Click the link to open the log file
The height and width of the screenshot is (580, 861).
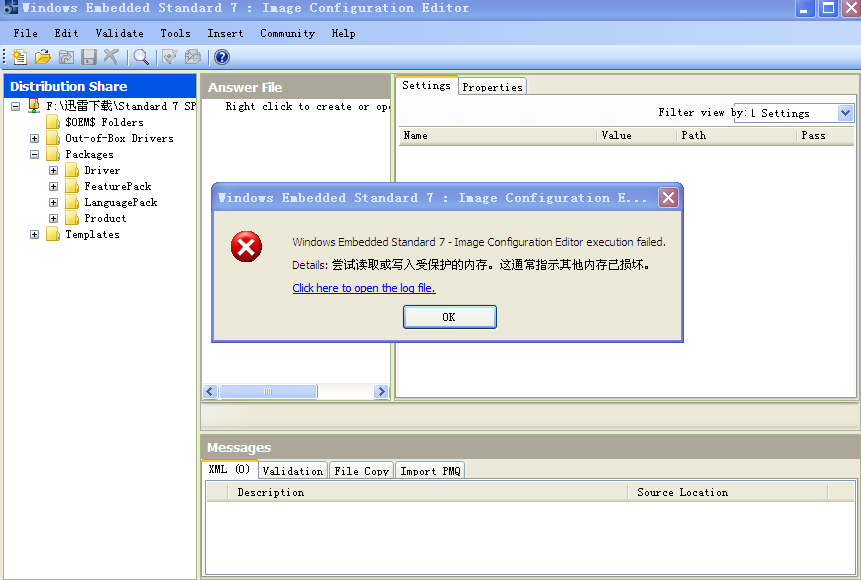[x=364, y=288]
